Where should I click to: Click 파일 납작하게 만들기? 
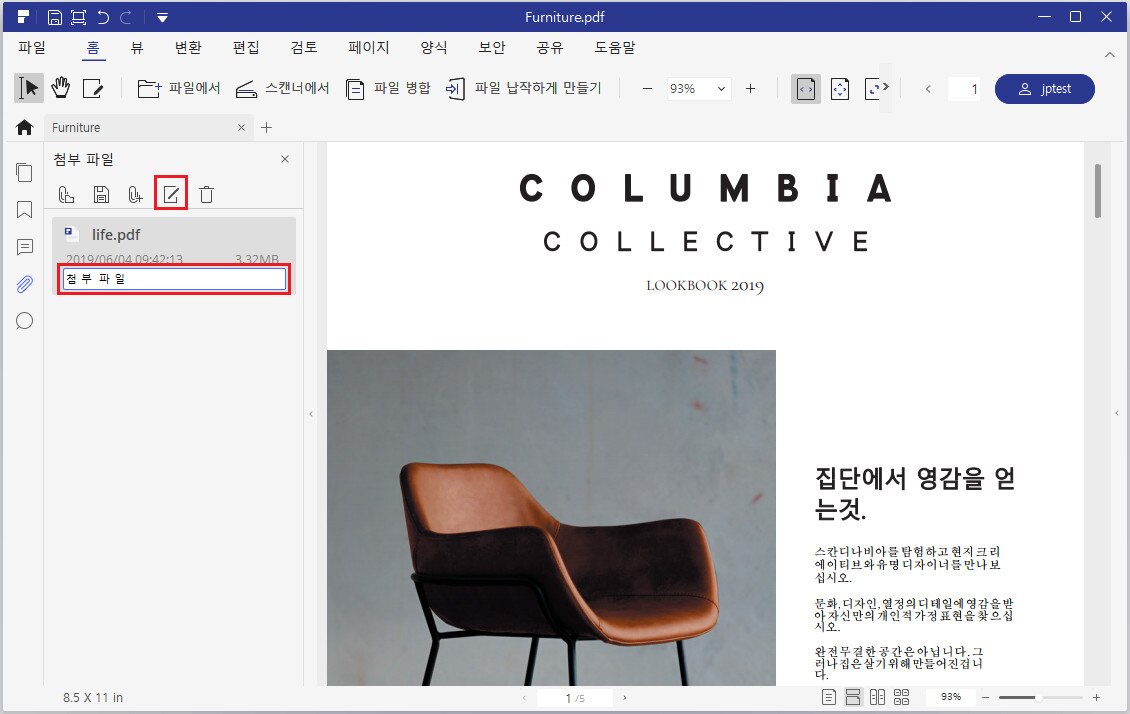point(523,89)
